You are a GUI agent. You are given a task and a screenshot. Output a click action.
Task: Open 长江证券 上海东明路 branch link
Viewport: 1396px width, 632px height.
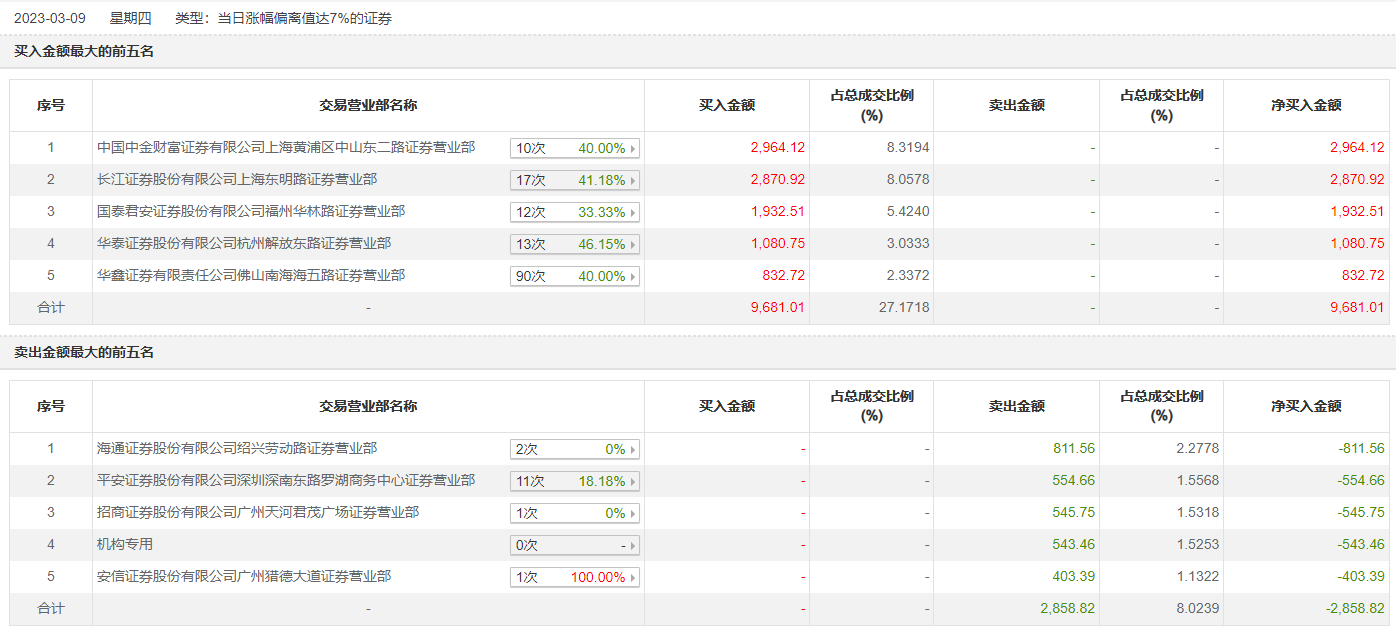tap(237, 180)
